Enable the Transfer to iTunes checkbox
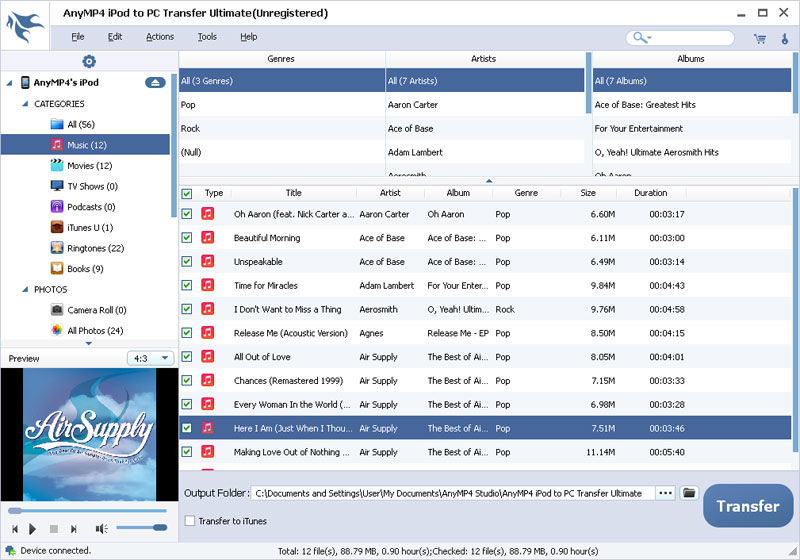 point(190,521)
